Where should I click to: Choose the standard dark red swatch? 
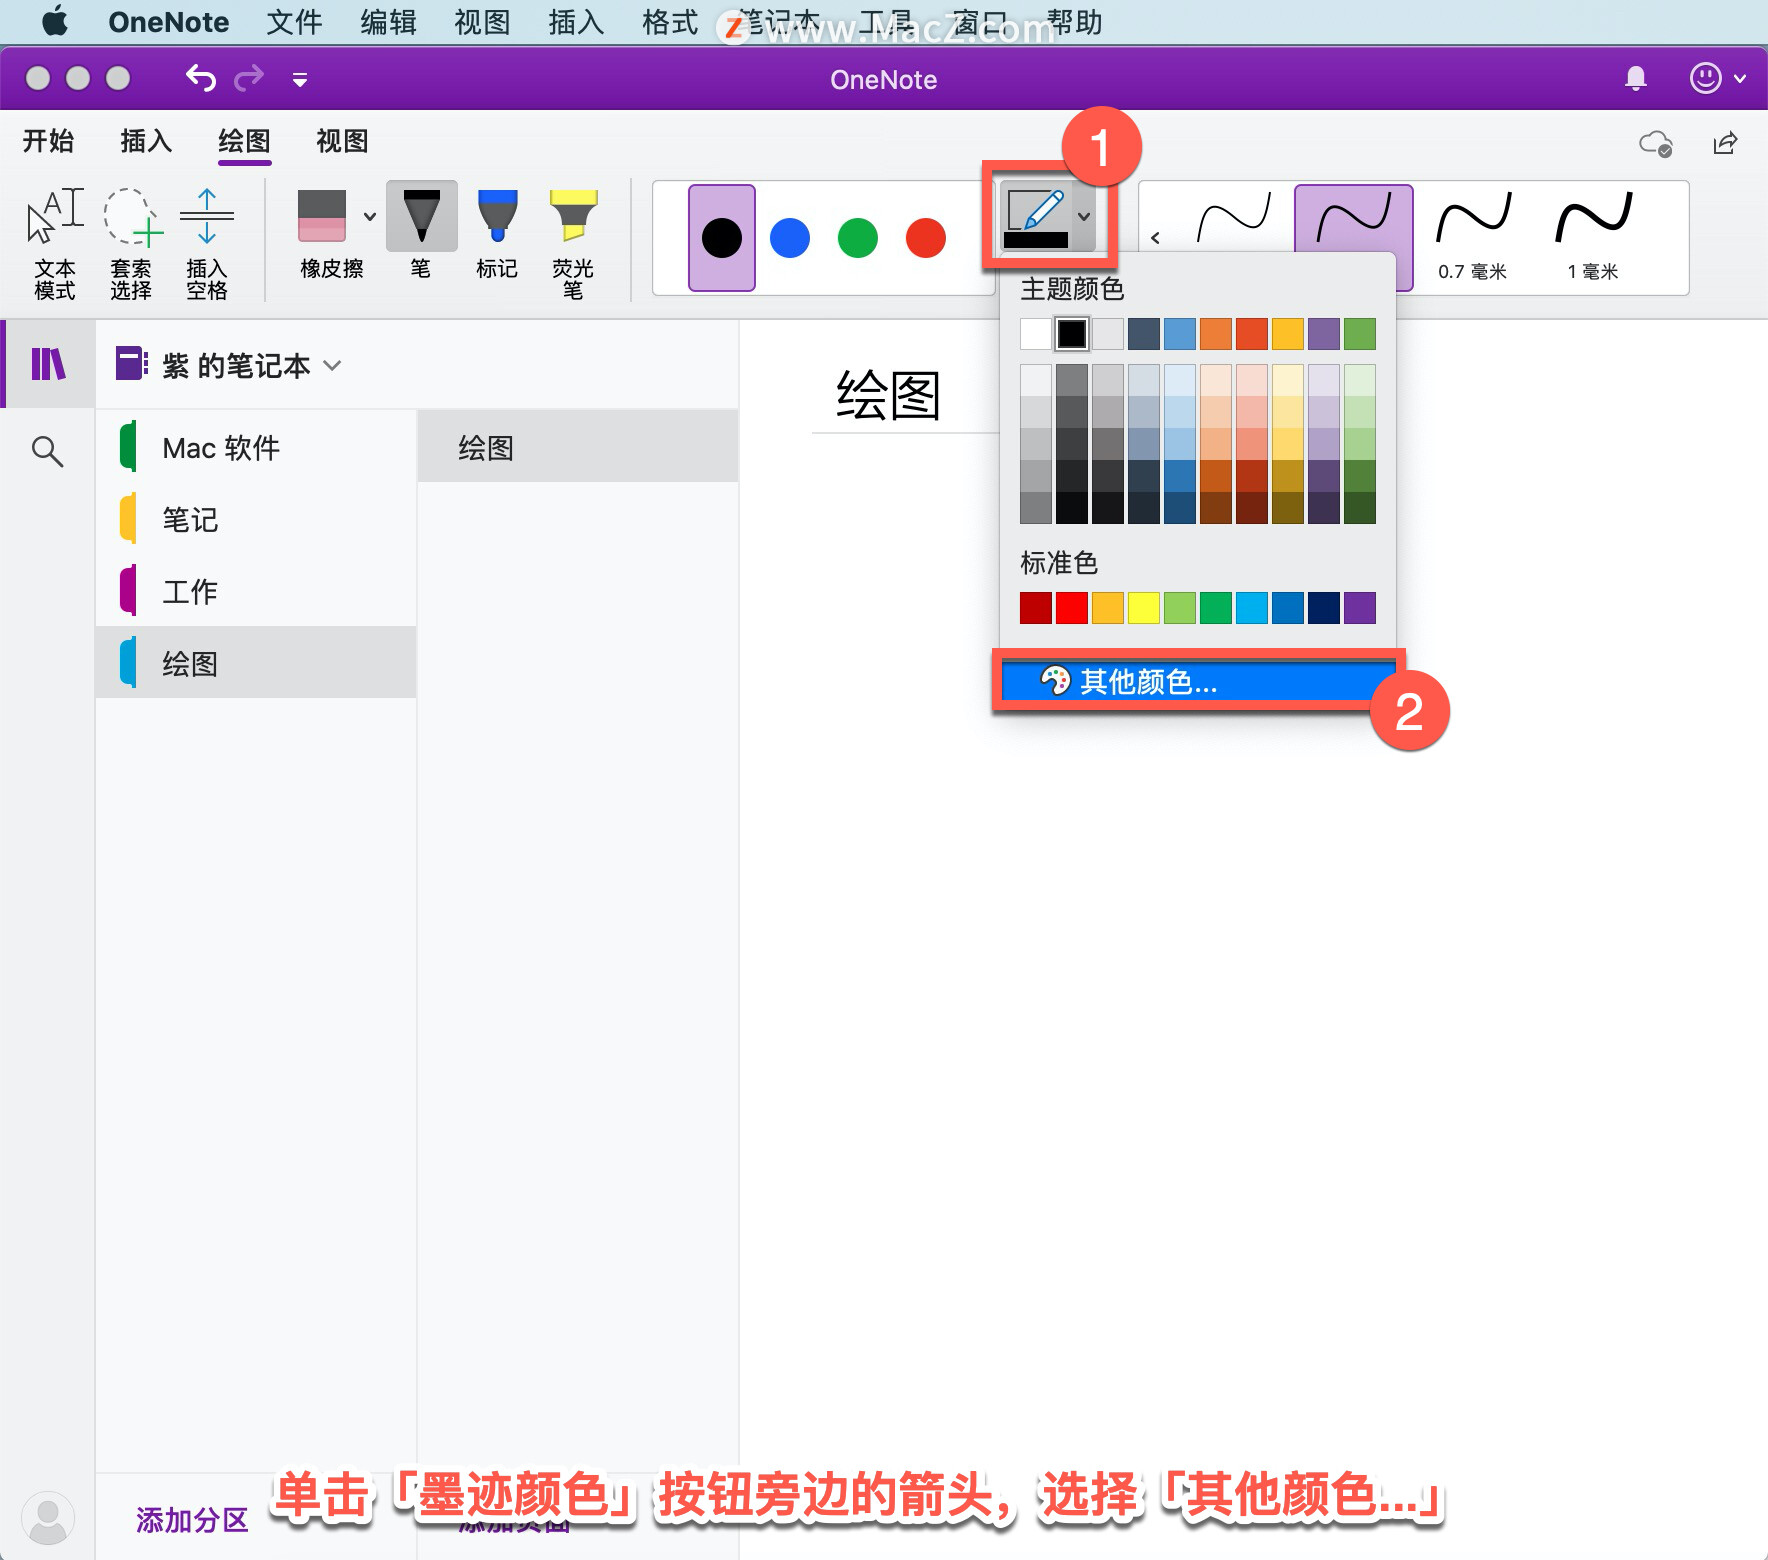pyautogui.click(x=1036, y=608)
